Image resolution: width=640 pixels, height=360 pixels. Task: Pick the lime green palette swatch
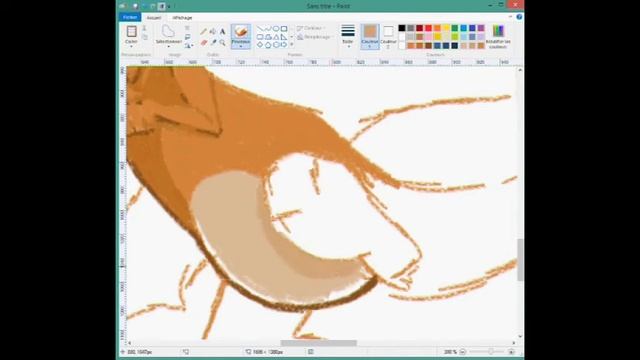coord(455,37)
